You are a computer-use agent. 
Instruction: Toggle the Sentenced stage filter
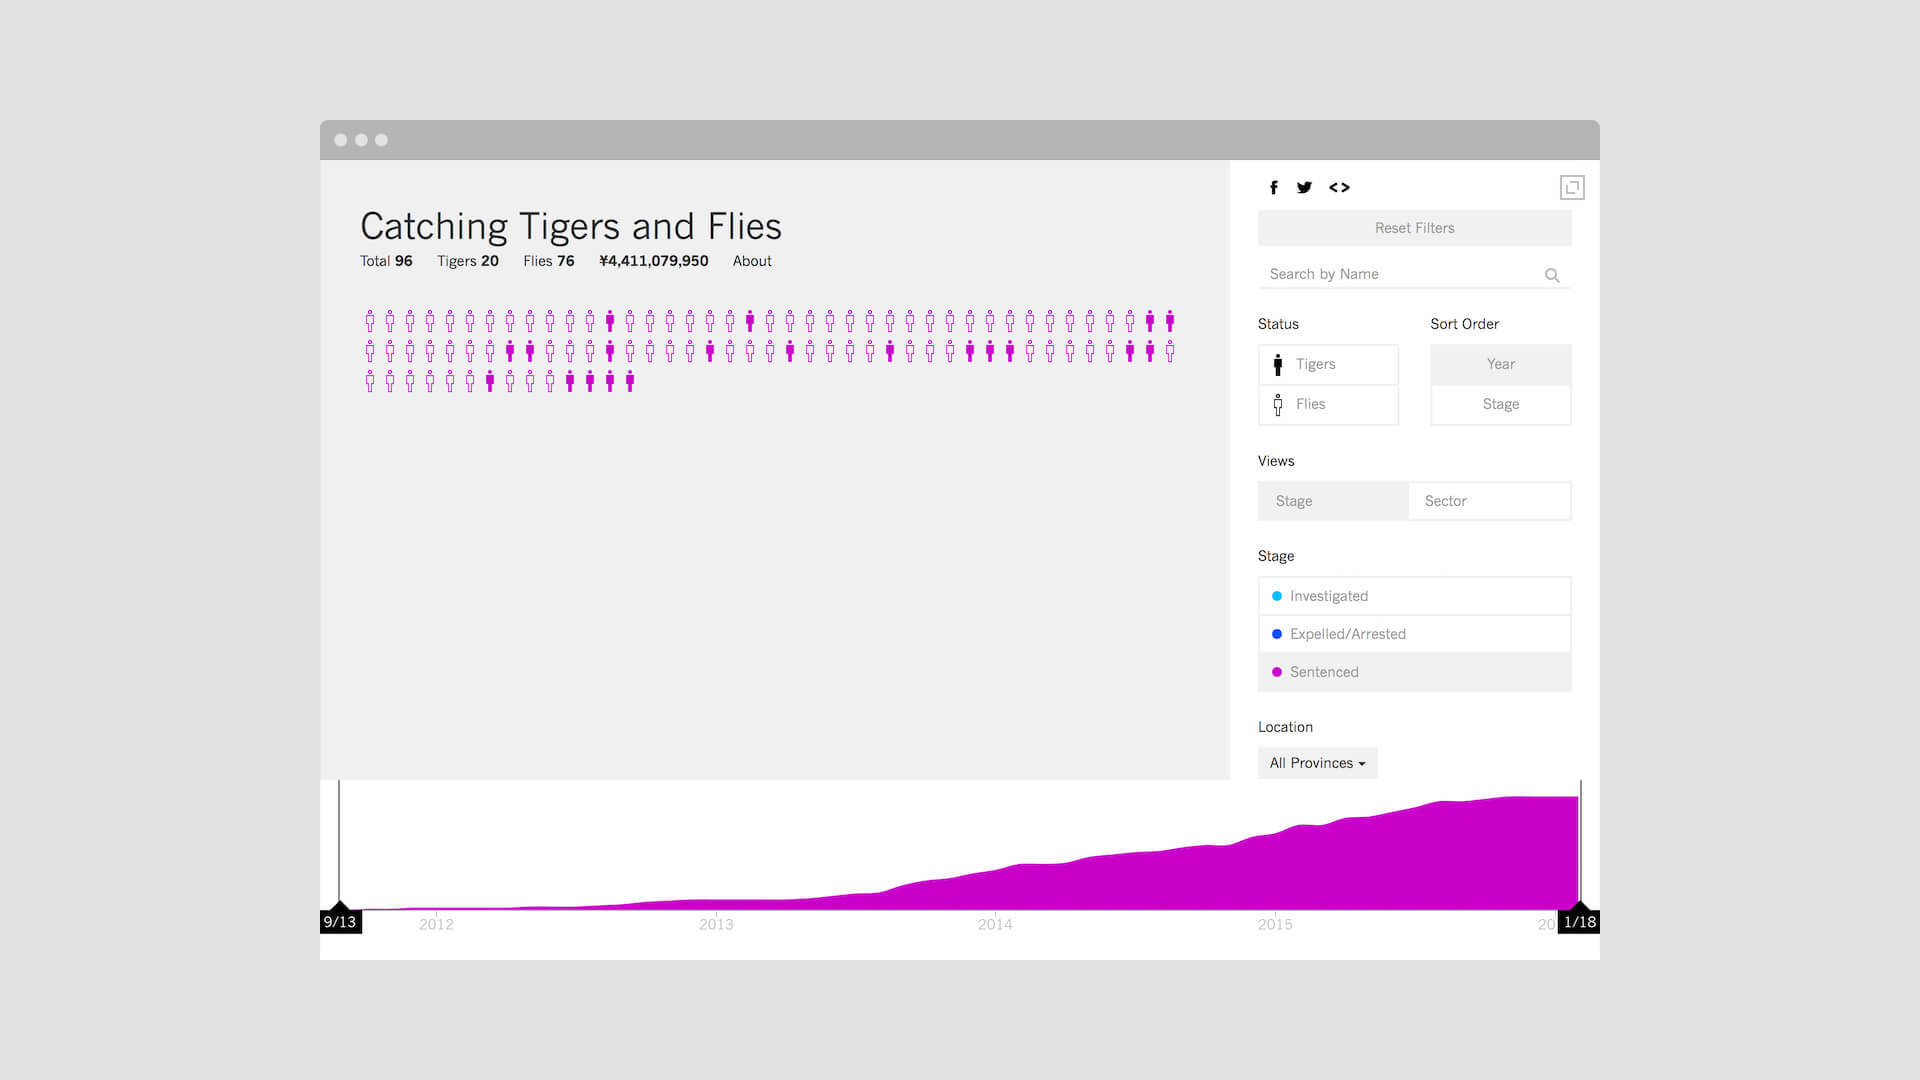1414,672
